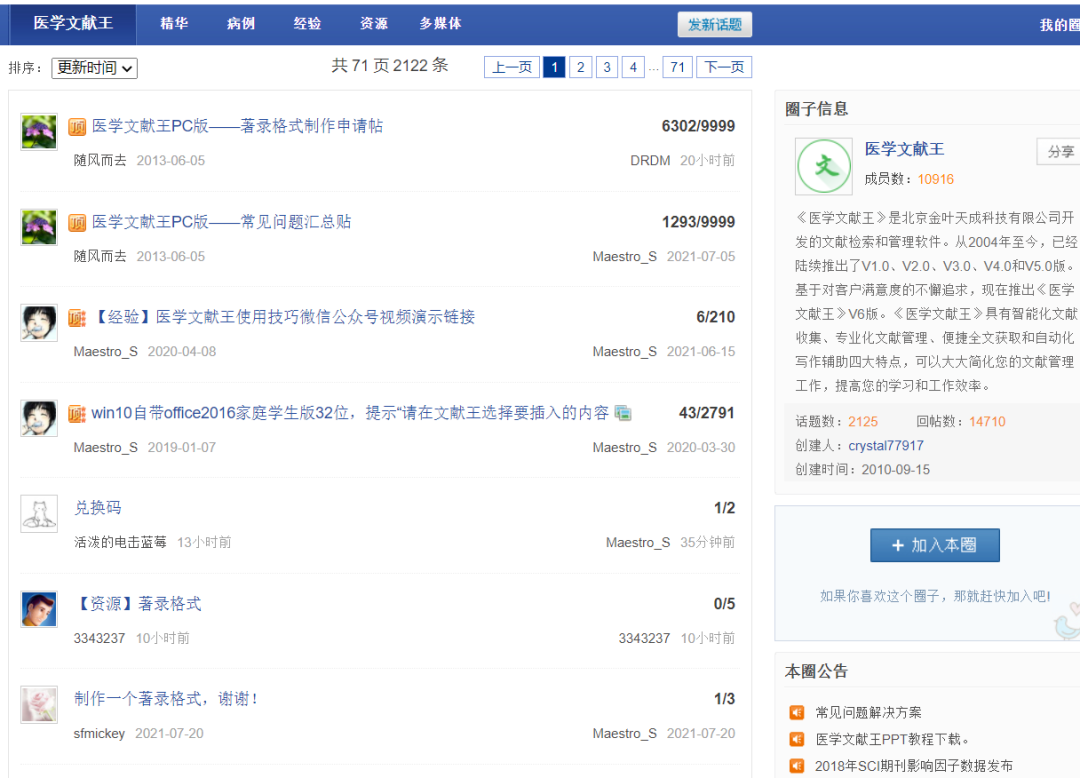Jump to last page 71
Screen dimensions: 1080x778
[x=678, y=67]
